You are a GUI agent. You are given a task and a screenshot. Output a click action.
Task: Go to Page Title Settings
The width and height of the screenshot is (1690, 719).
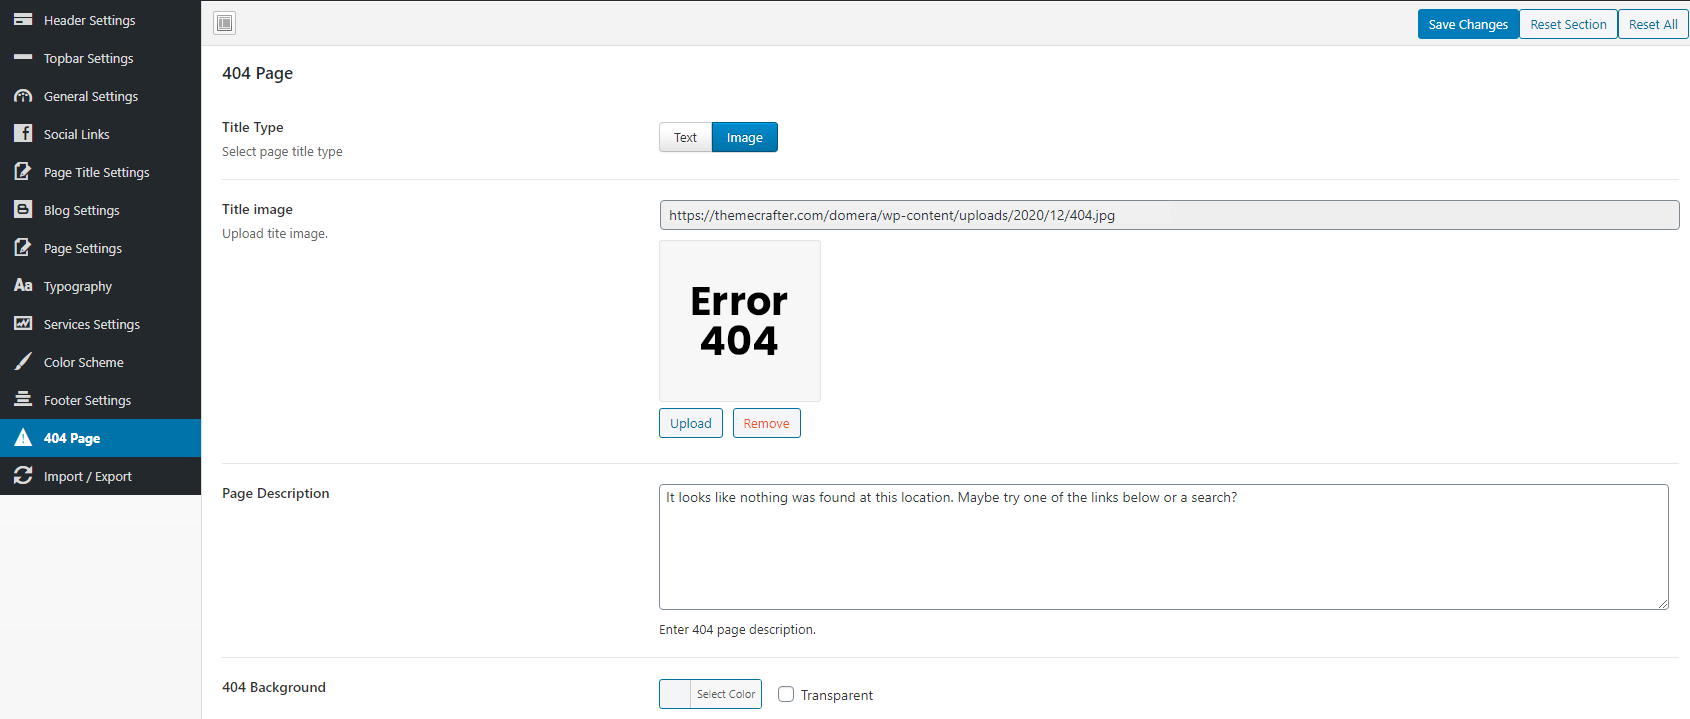pyautogui.click(x=96, y=172)
